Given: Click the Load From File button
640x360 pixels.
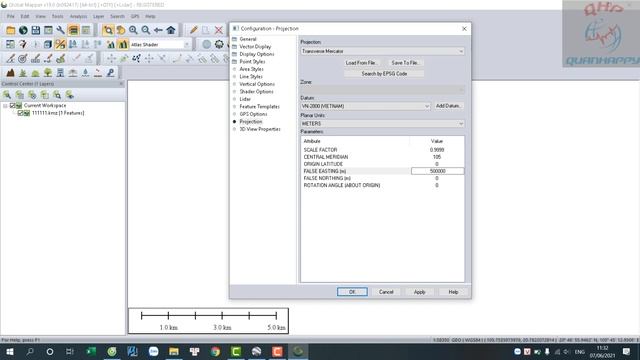Looking at the screenshot, I should click(361, 63).
